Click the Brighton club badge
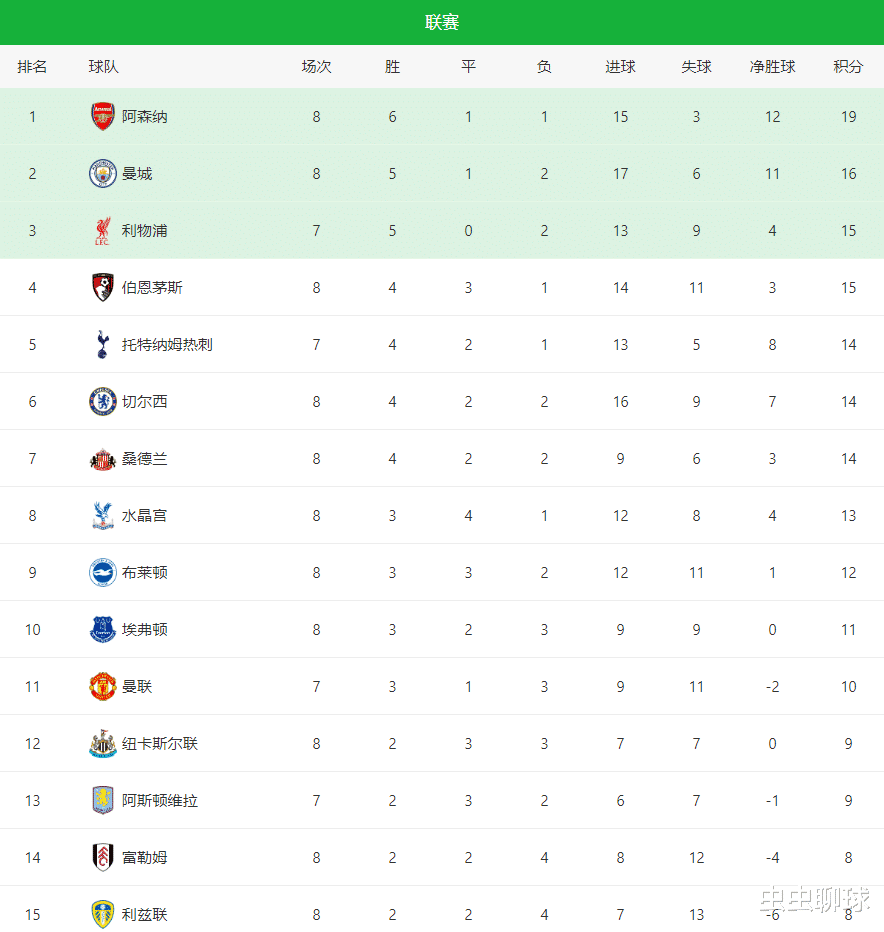Image resolution: width=884 pixels, height=932 pixels. click(x=103, y=573)
